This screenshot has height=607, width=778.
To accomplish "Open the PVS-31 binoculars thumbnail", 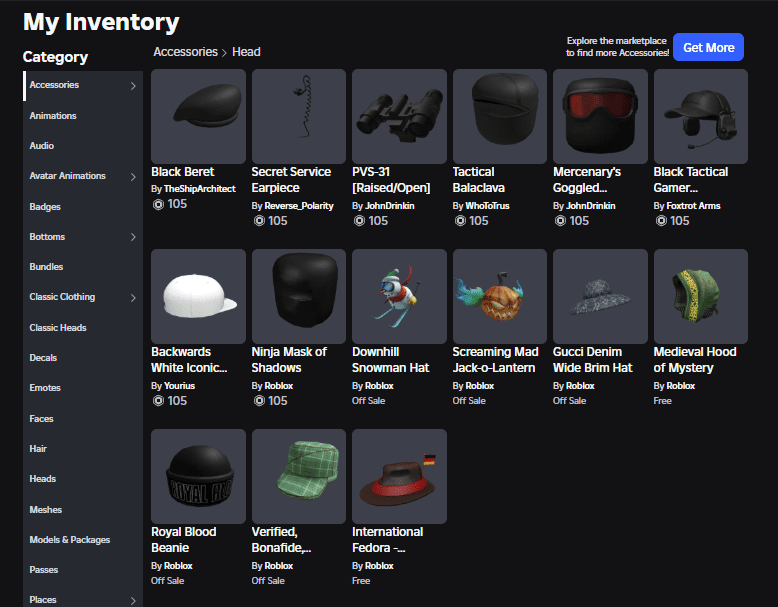I will pyautogui.click(x=399, y=116).
